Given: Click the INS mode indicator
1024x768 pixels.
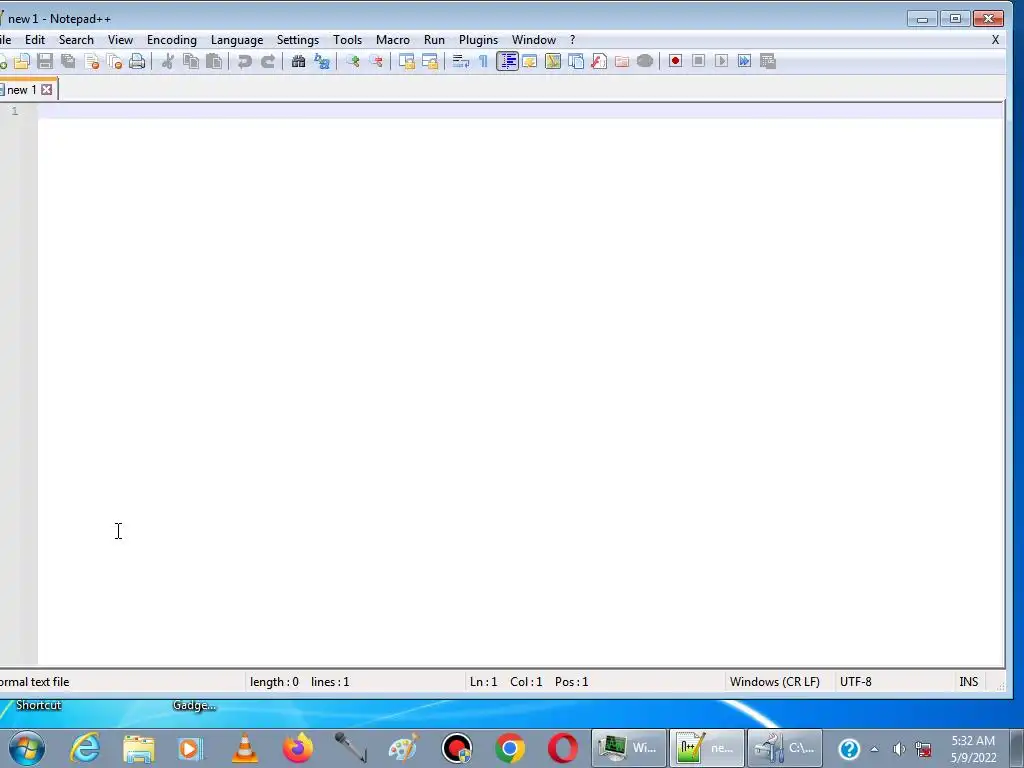Looking at the screenshot, I should pyautogui.click(x=968, y=682).
